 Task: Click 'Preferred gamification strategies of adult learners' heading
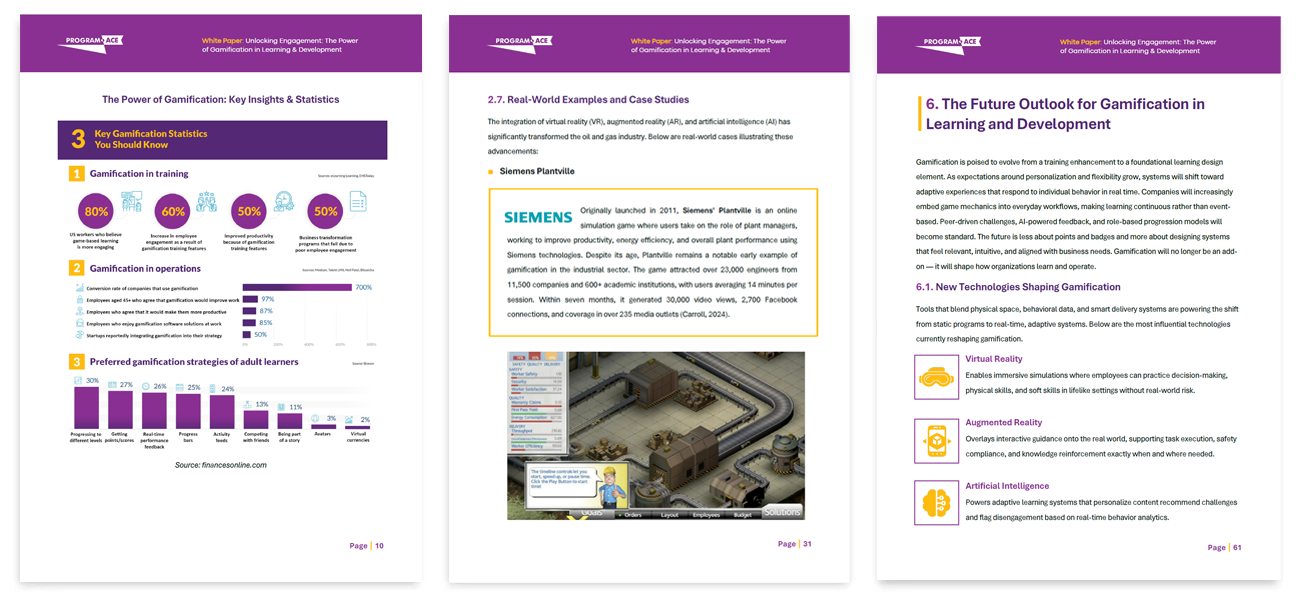point(194,361)
